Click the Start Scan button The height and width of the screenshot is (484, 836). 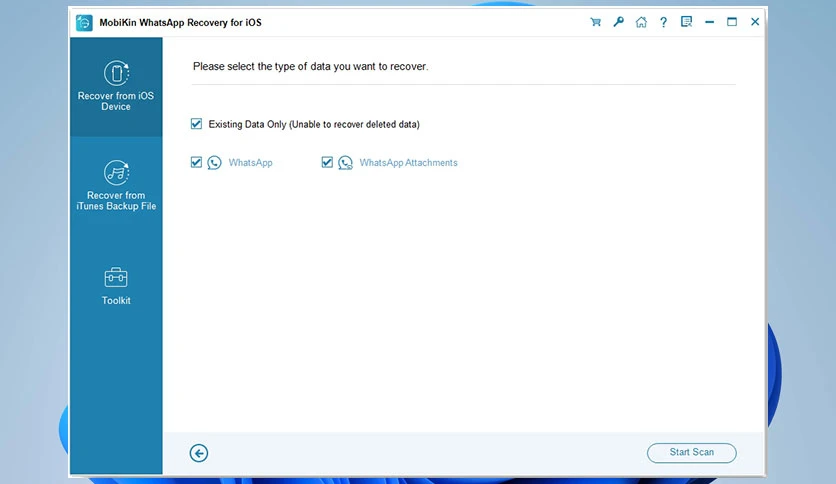[x=692, y=453]
